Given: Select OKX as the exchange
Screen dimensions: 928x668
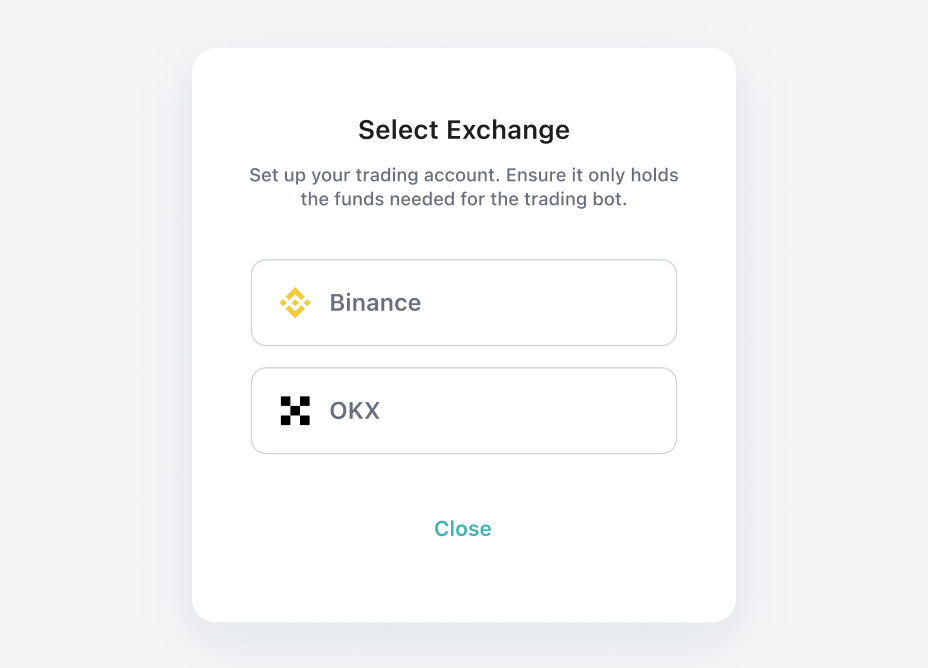Looking at the screenshot, I should tap(463, 411).
